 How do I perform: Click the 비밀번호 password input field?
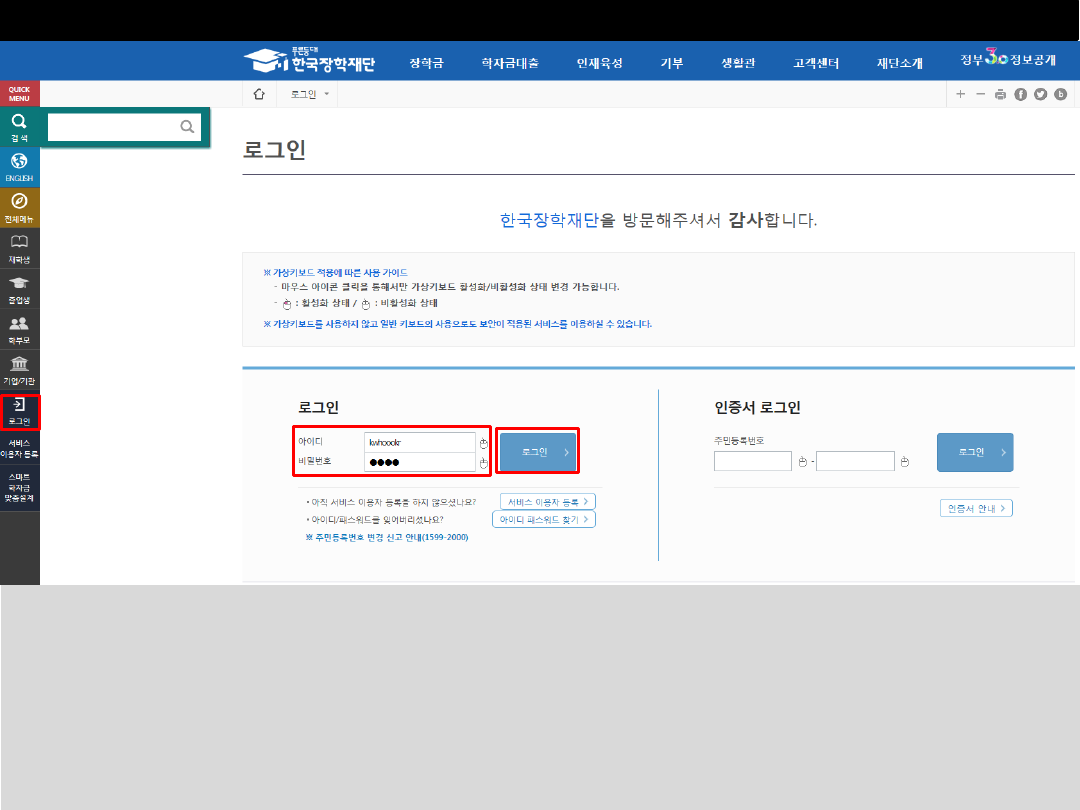point(419,462)
